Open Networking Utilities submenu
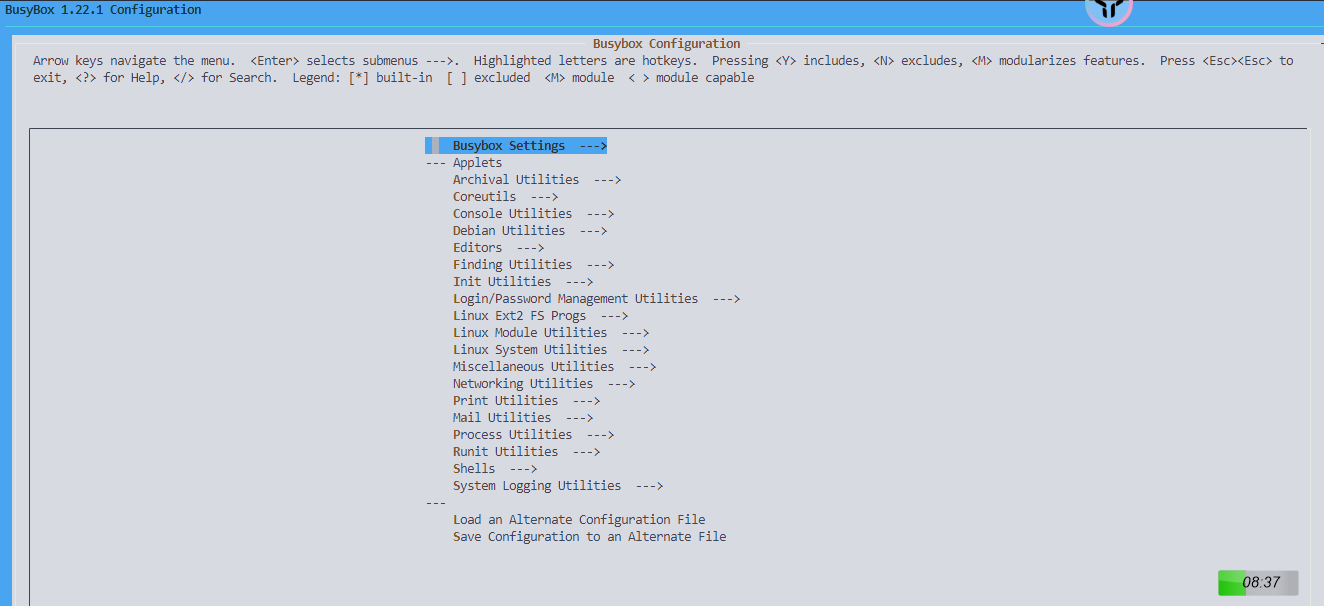The image size is (1324, 606). point(544,384)
